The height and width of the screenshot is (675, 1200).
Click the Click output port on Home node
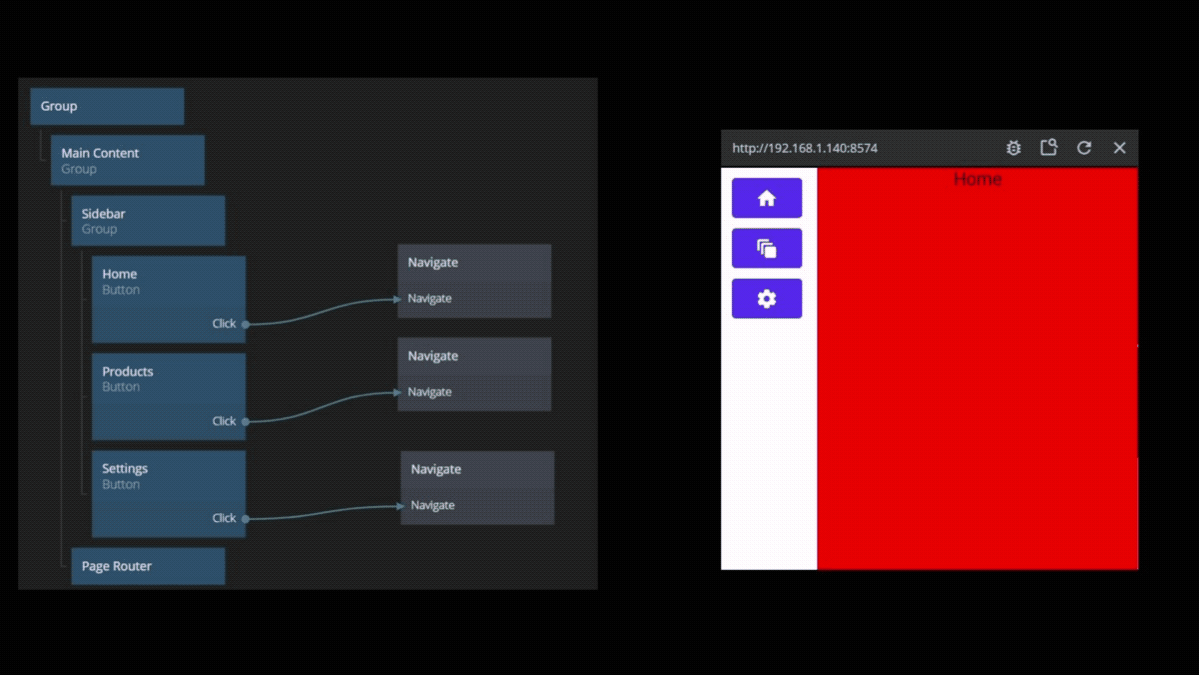tap(245, 324)
